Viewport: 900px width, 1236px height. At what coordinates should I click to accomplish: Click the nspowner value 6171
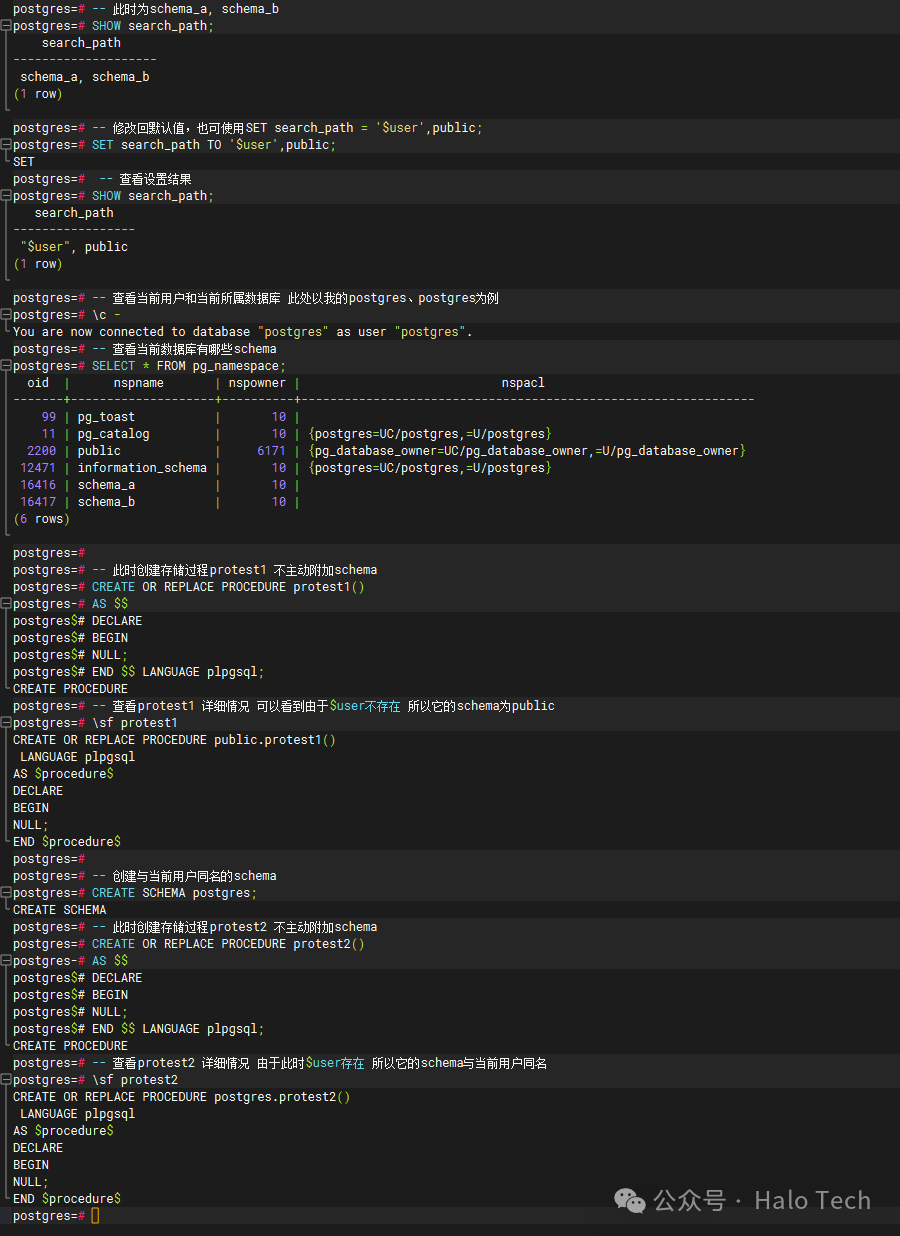tap(272, 451)
